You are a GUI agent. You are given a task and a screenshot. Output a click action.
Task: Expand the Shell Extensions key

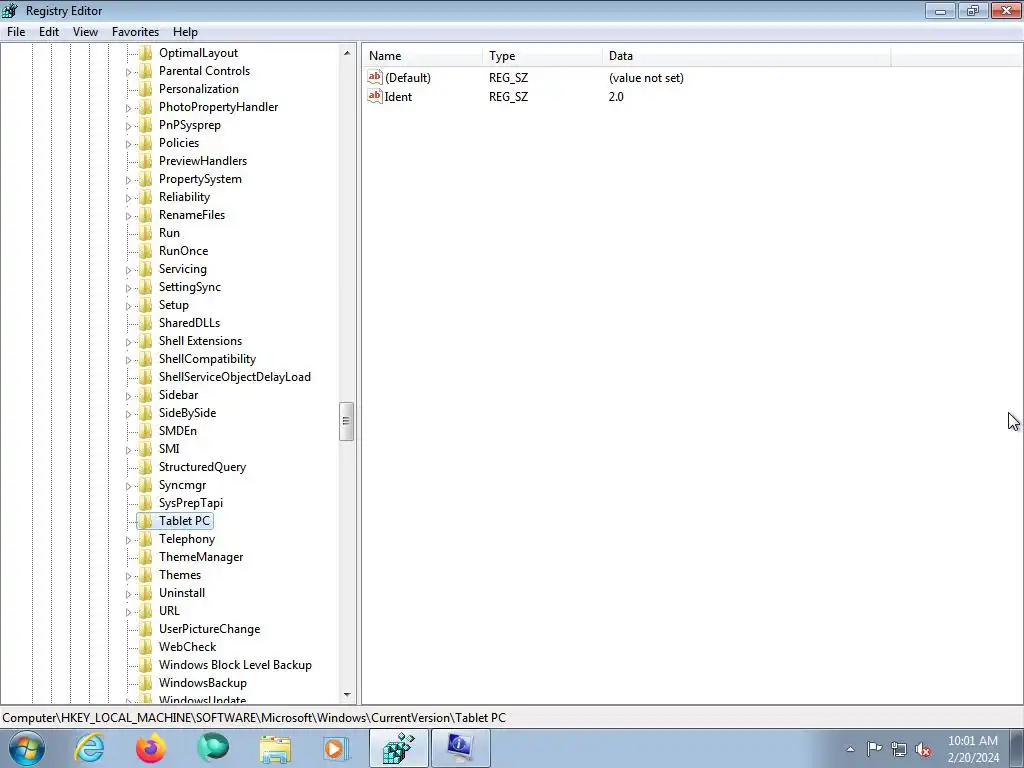pyautogui.click(x=129, y=342)
